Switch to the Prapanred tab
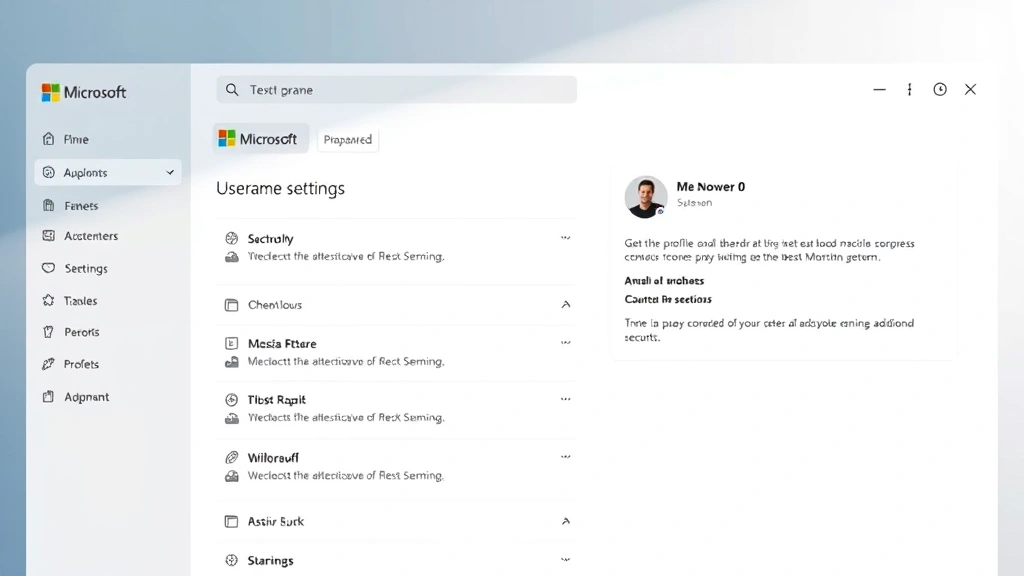 [348, 140]
